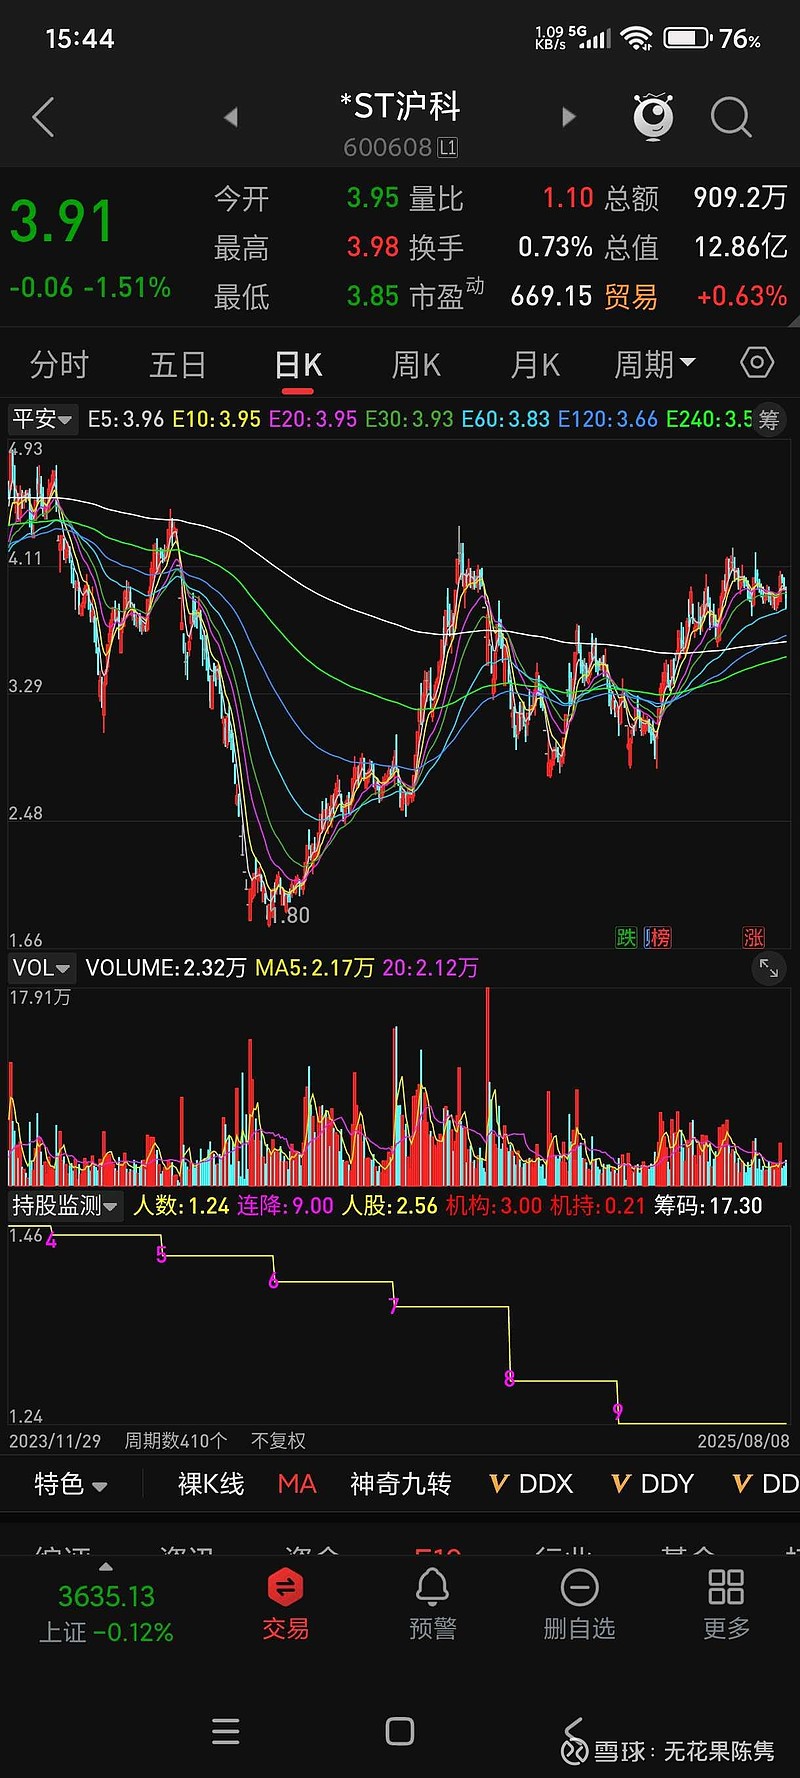This screenshot has width=800, height=1778.
Task: Tap 今开 value 3.95
Action: (373, 198)
